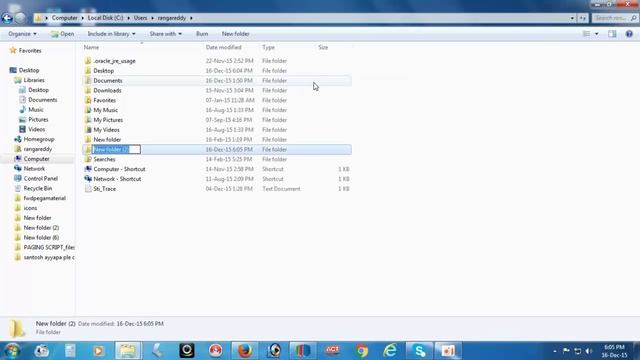Click the volume speaker icon in system tray
This screenshot has height=360, width=640.
tap(589, 351)
